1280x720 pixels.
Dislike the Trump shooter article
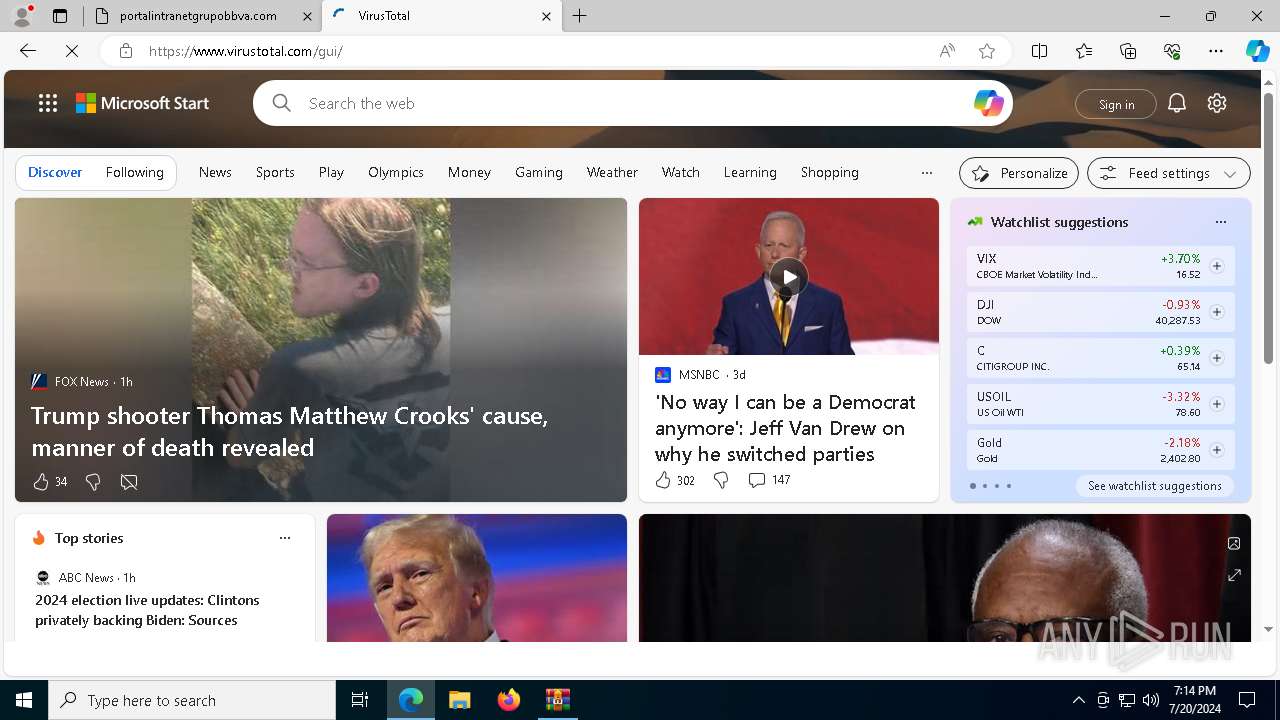coord(93,482)
